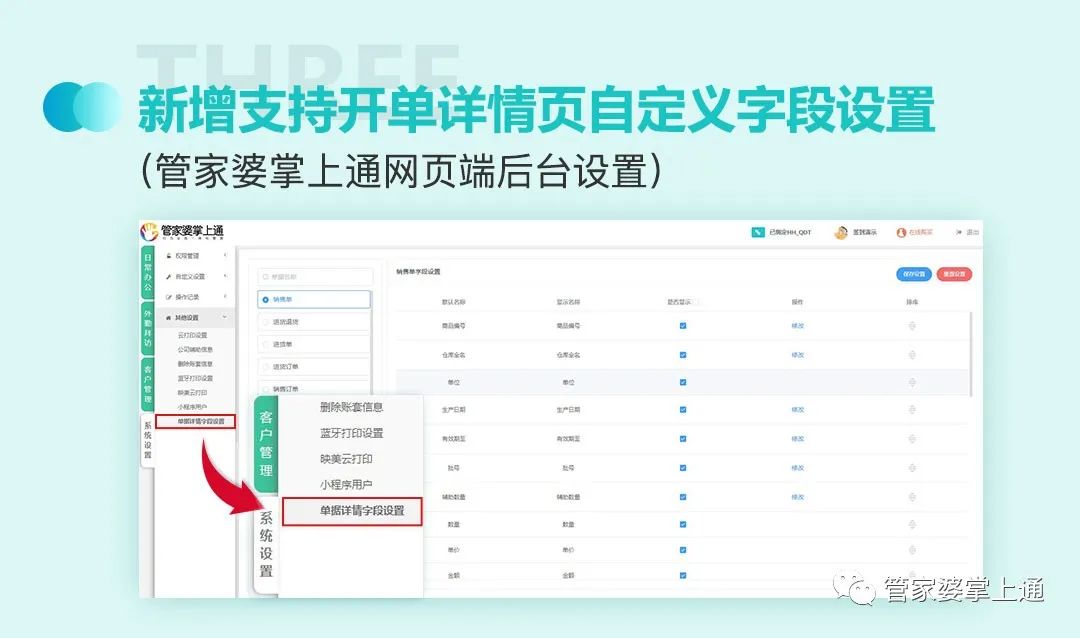Viewport: 1080px width, 638px height.
Task: Click the 签到演示 user avatar
Action: pyautogui.click(x=840, y=232)
